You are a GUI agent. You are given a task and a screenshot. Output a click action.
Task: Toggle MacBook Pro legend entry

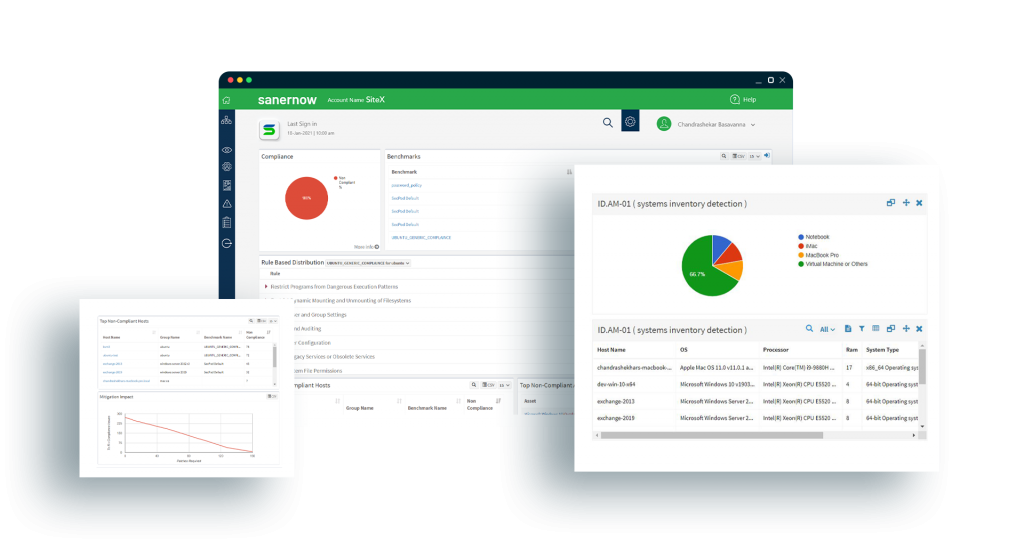point(818,255)
